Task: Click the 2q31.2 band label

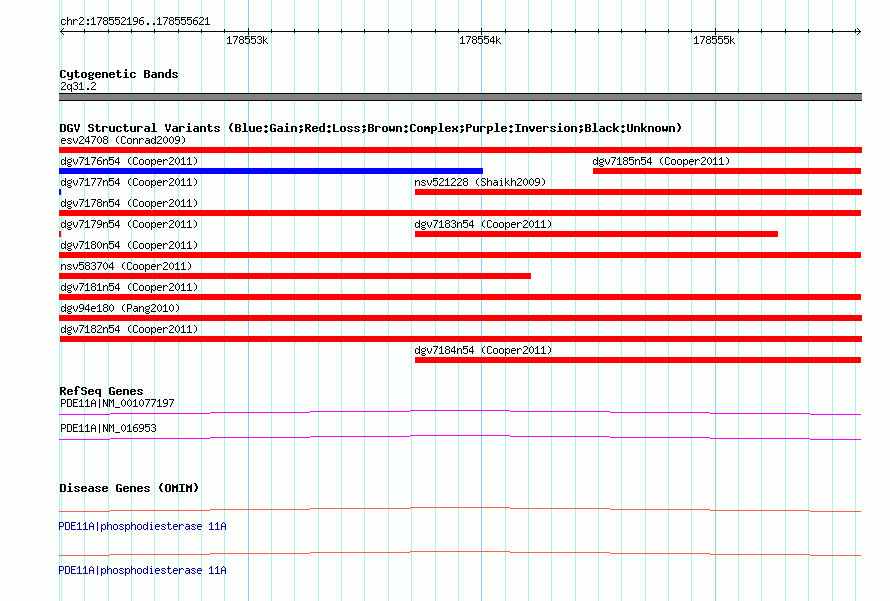Action: [78, 86]
